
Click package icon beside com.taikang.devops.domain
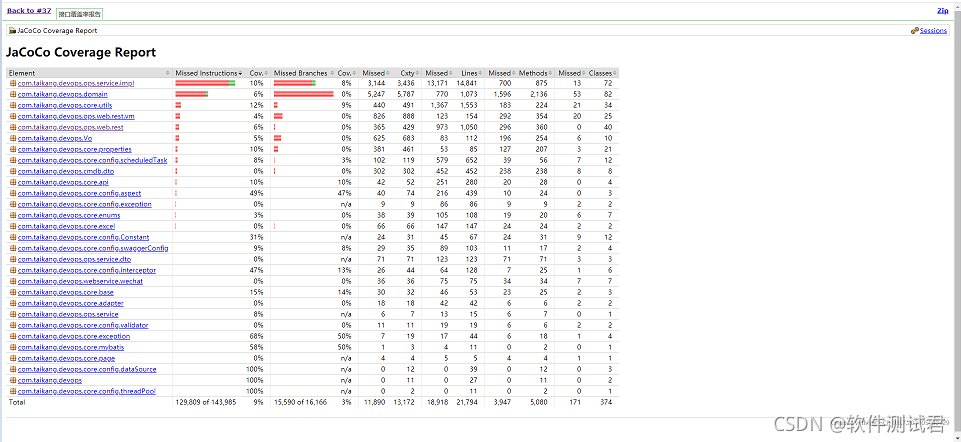(12, 94)
